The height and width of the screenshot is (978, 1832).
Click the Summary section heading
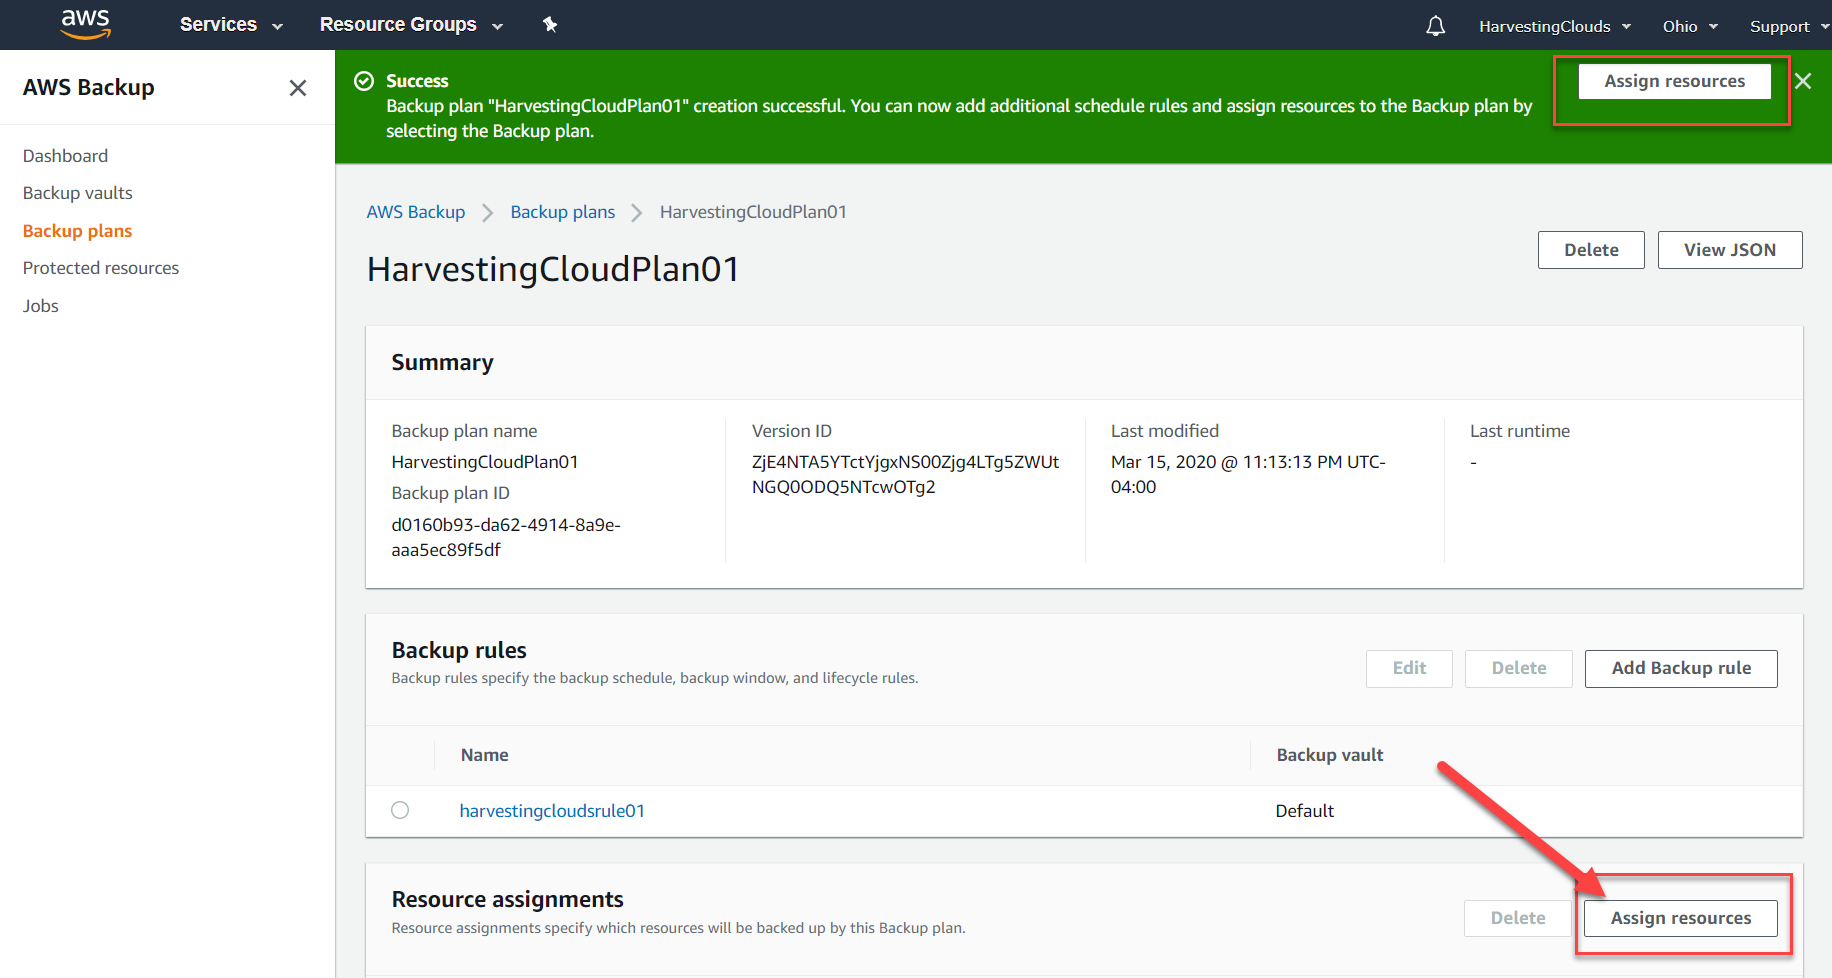tap(443, 362)
